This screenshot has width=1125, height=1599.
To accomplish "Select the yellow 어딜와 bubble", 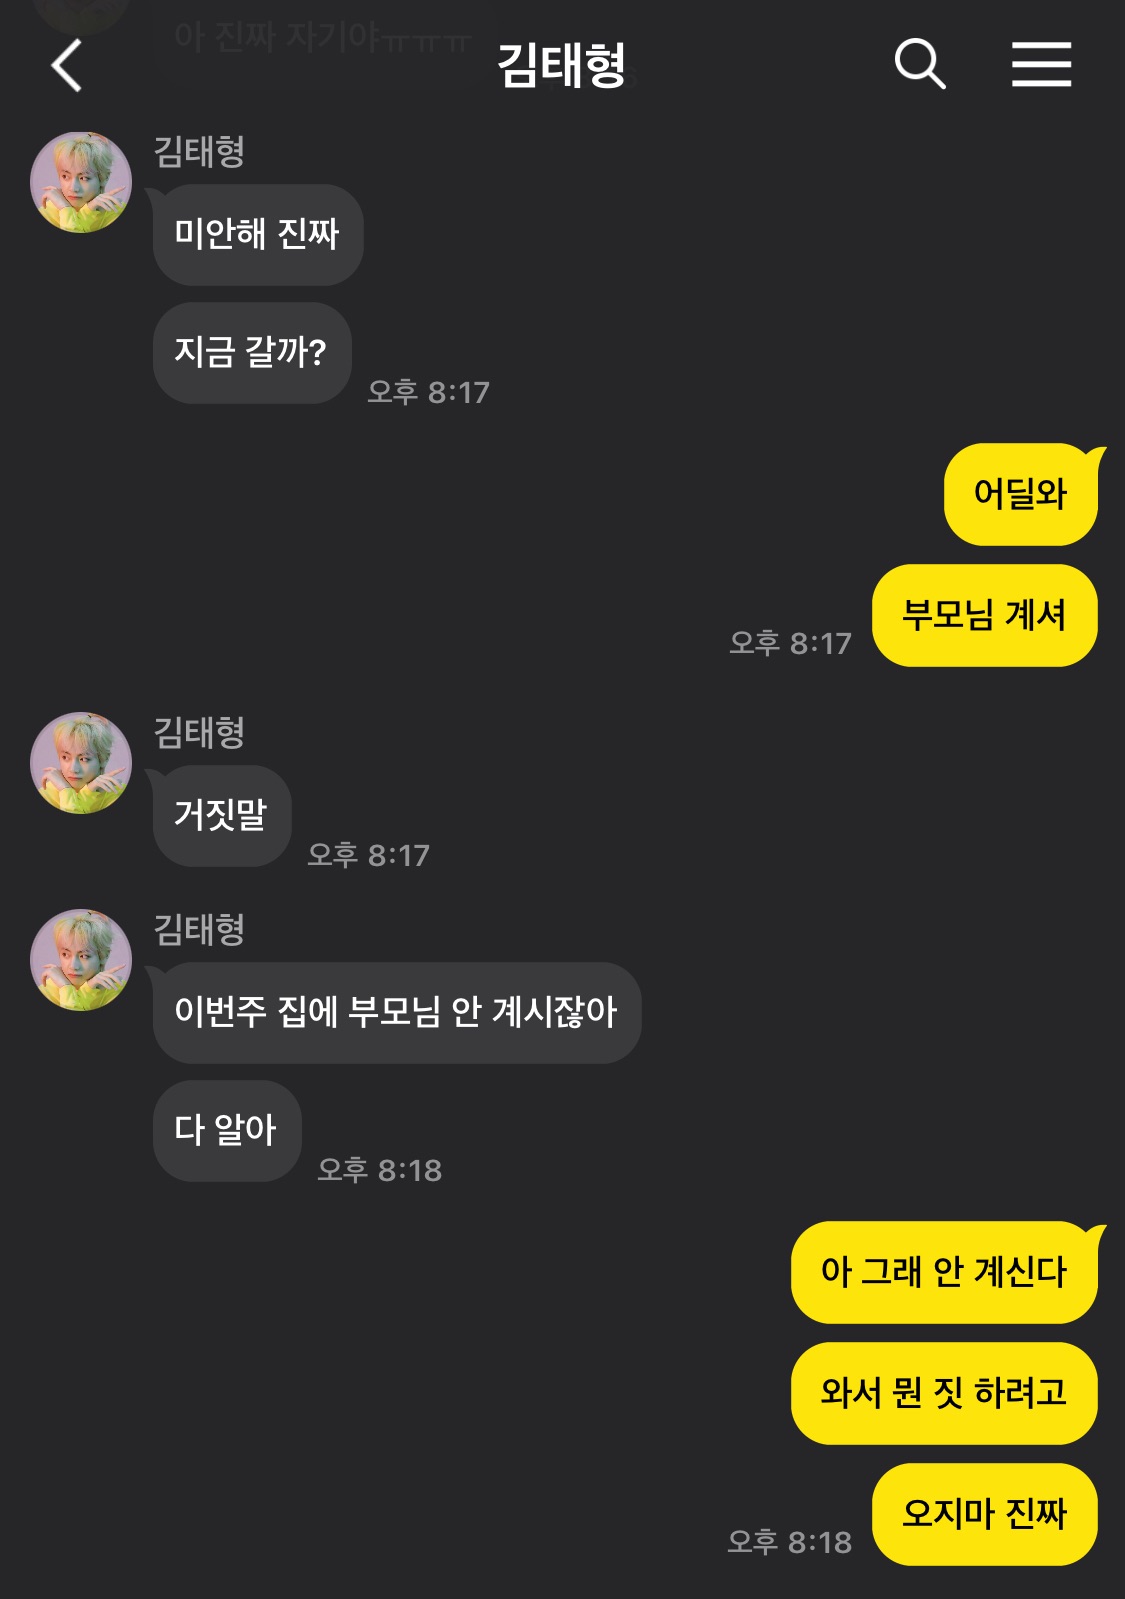I will 1021,494.
